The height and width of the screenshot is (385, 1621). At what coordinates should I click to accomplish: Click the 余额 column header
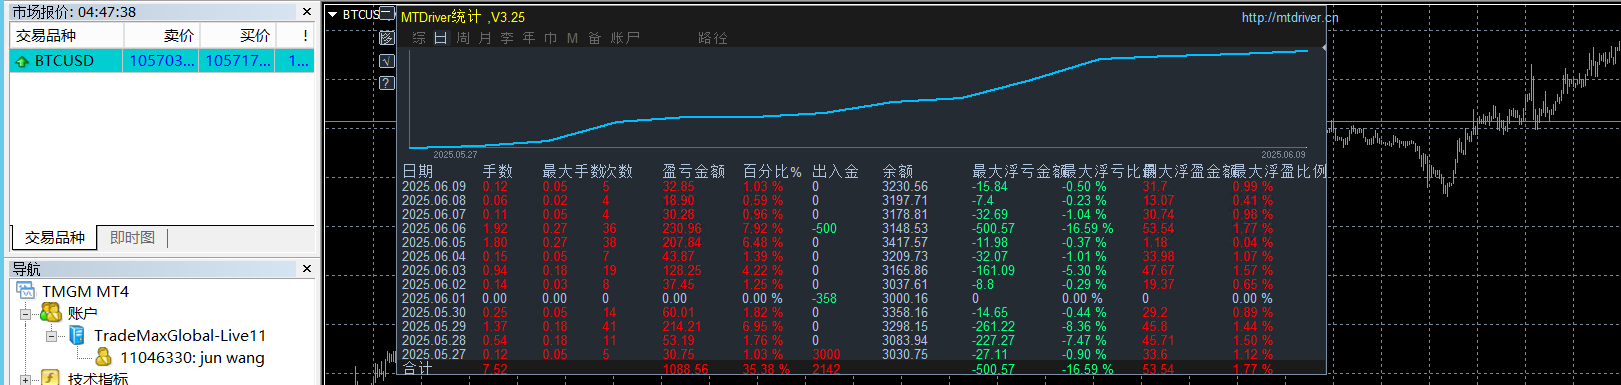[x=898, y=171]
